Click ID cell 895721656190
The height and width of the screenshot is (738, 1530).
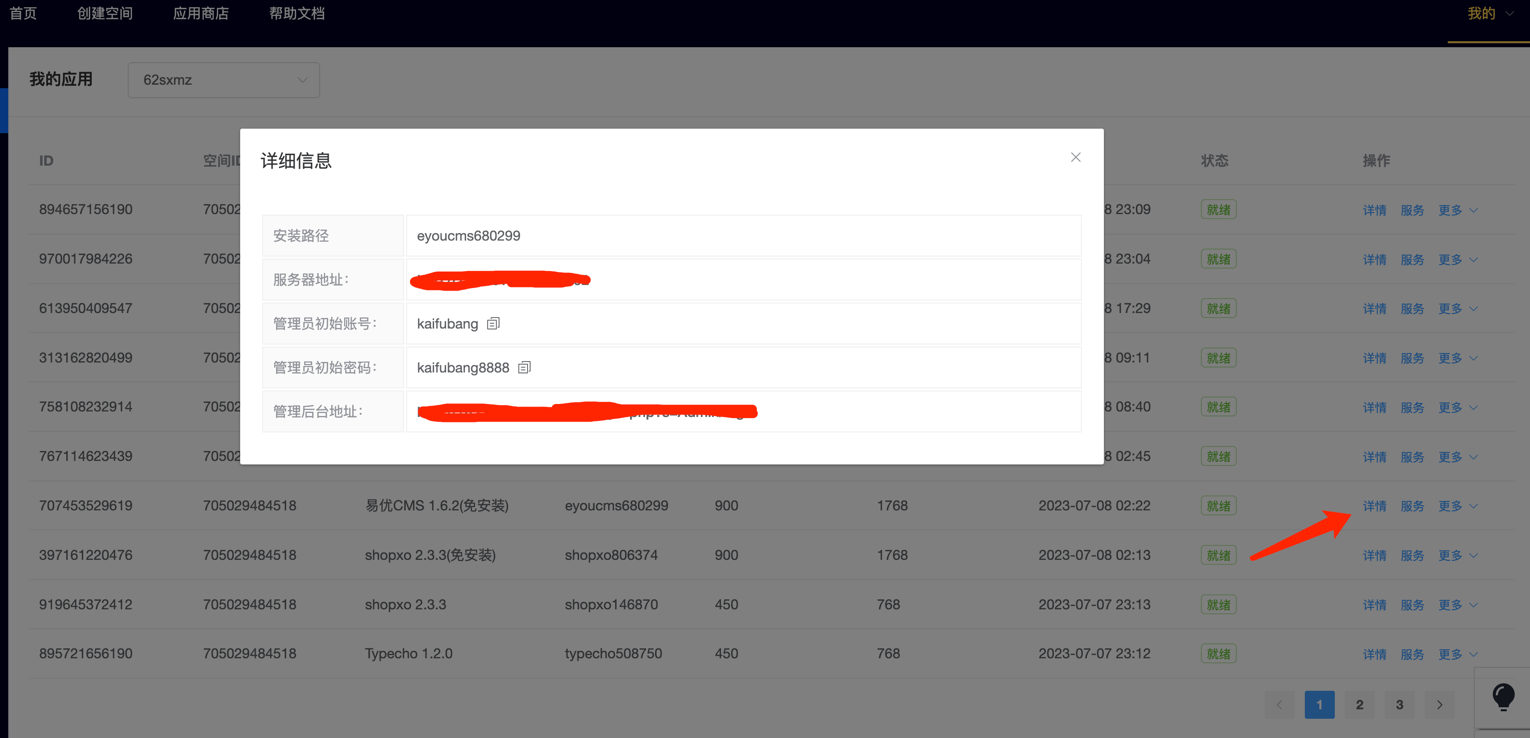86,654
